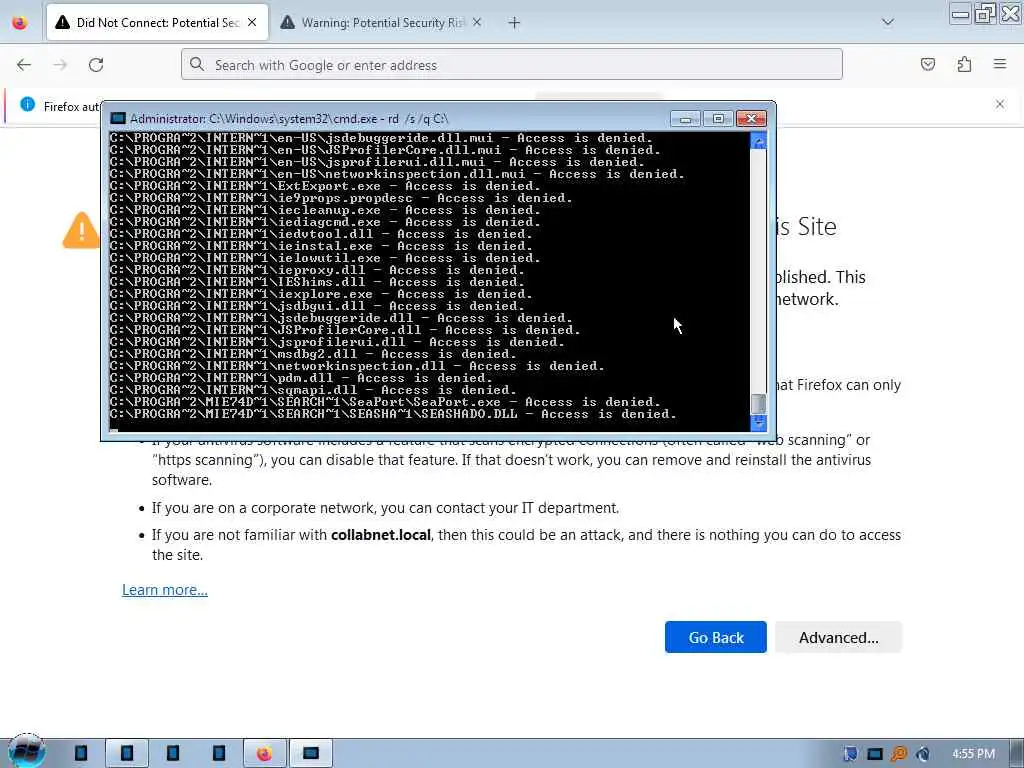Click the search magnifier in address bar
This screenshot has height=768, width=1024.
tap(197, 64)
